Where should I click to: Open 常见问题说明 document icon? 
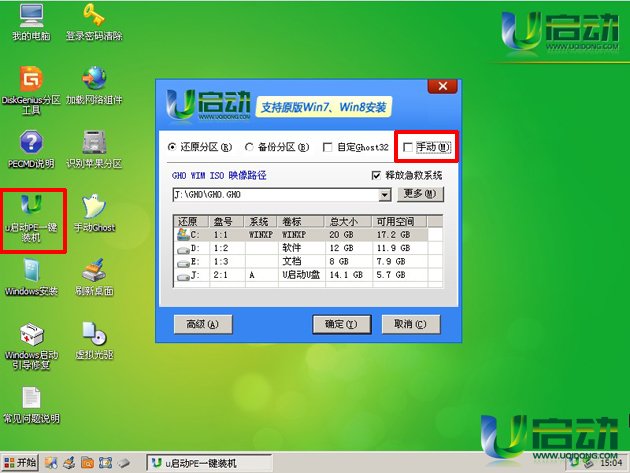point(31,405)
